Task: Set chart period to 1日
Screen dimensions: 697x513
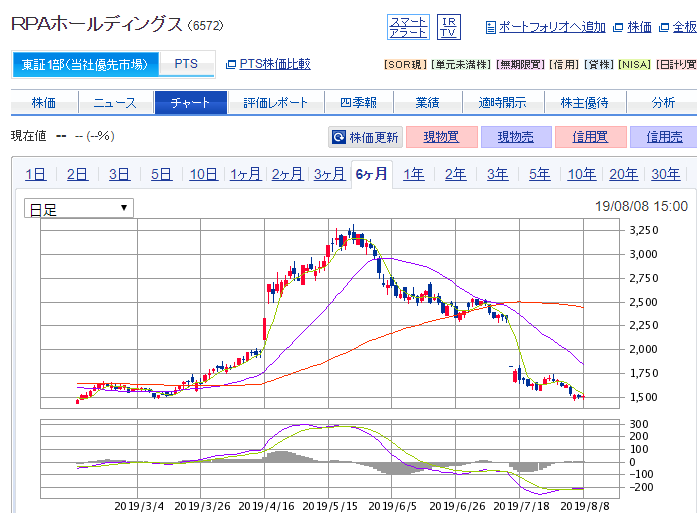Action: pos(36,174)
